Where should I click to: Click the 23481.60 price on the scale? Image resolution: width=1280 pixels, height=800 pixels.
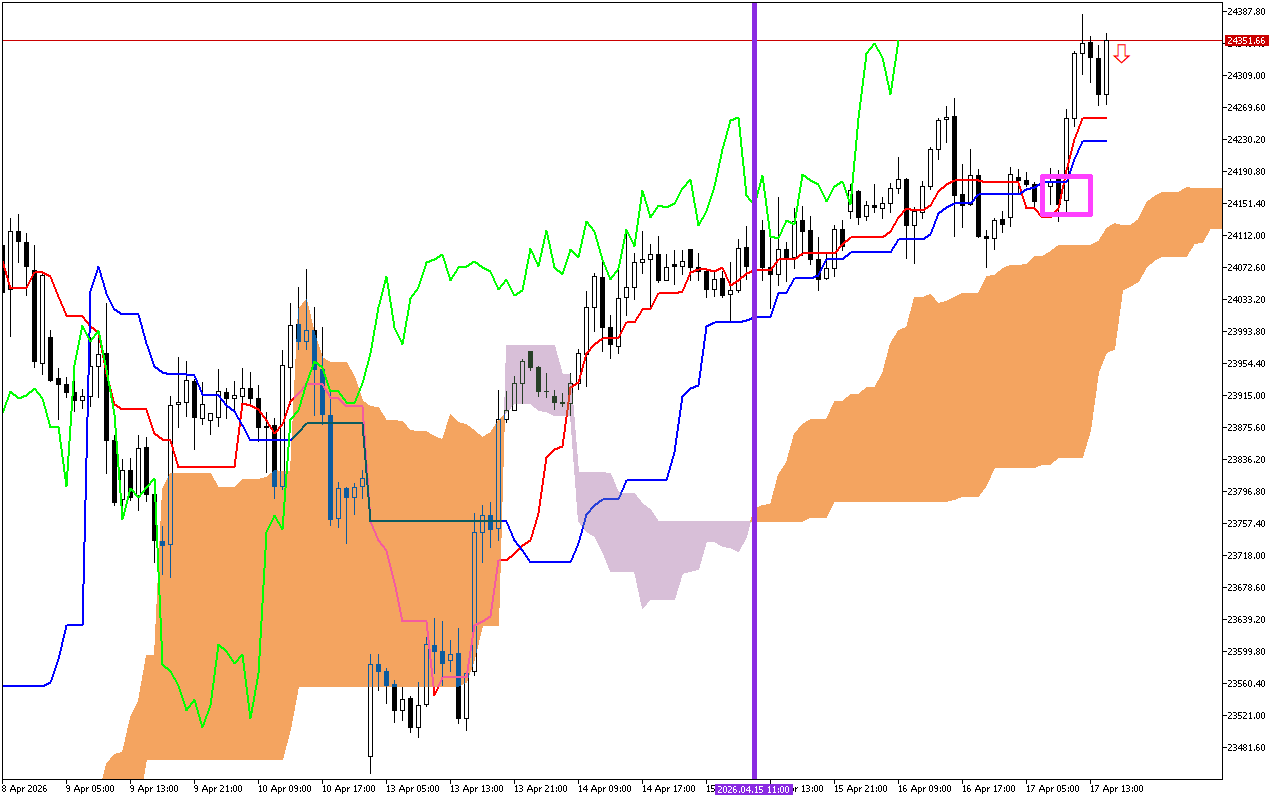[x=1246, y=747]
